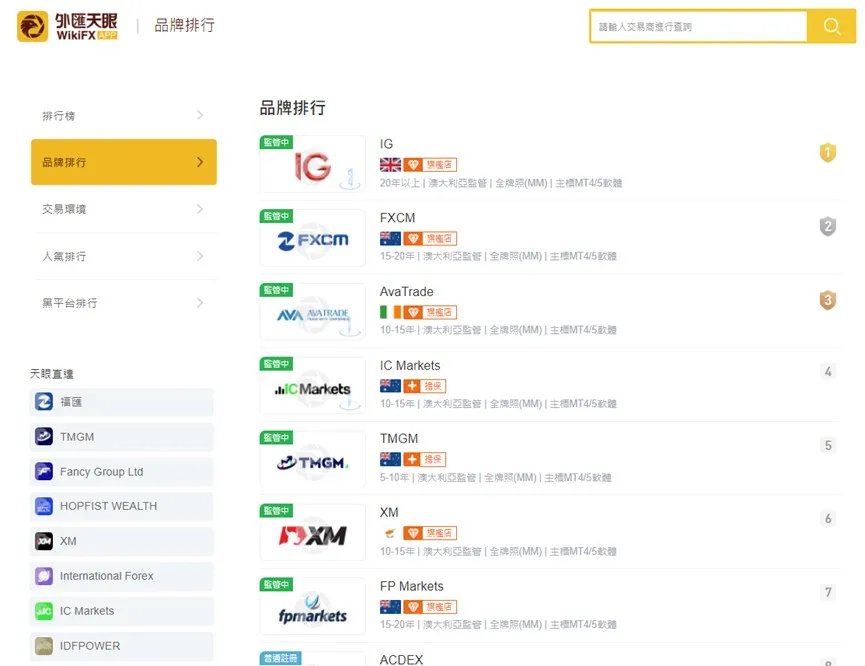Click the TMGM icon in 天眼直達

pos(44,436)
